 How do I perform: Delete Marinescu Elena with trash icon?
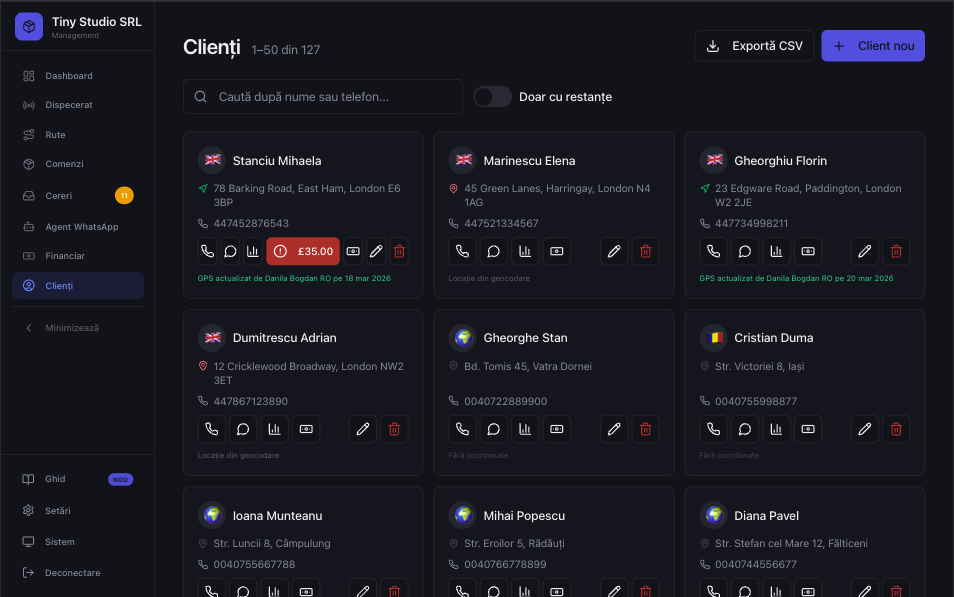coord(646,251)
